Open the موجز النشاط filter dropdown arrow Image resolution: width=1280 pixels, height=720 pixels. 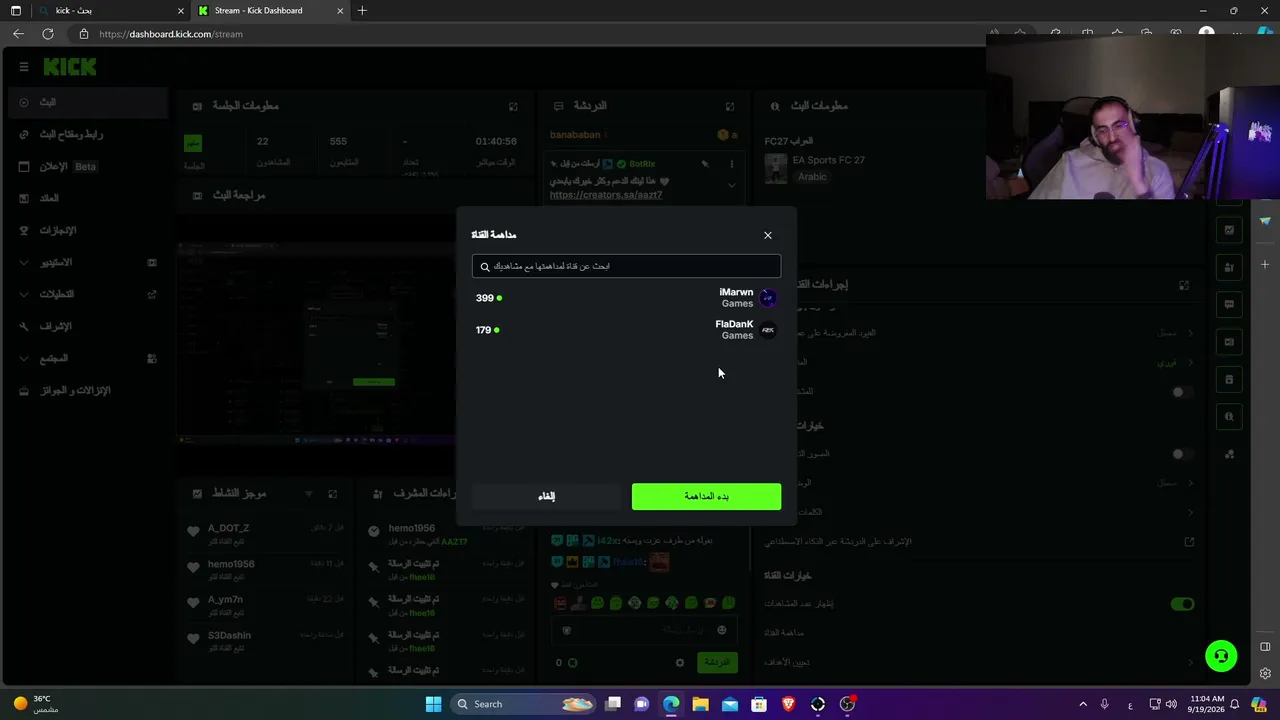coord(308,494)
